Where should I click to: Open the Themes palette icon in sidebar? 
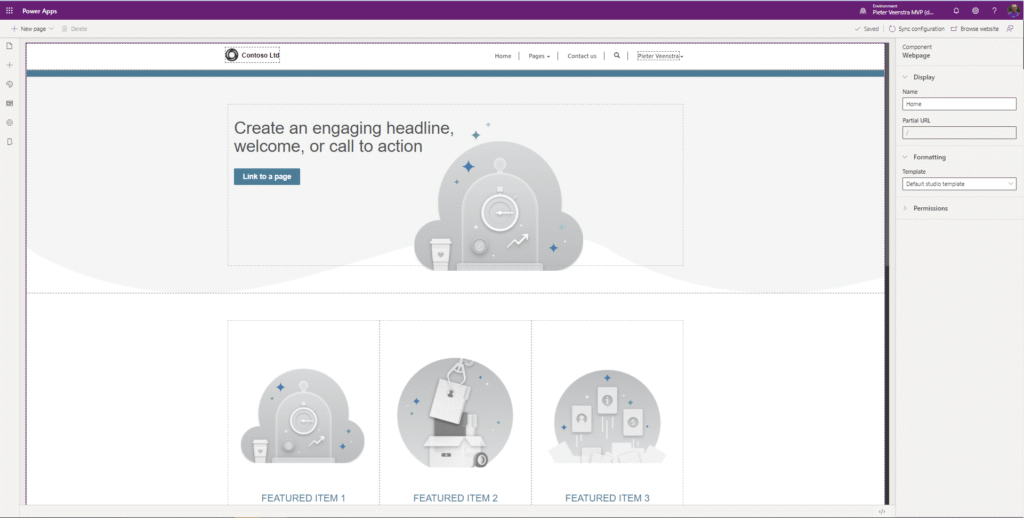click(x=9, y=84)
